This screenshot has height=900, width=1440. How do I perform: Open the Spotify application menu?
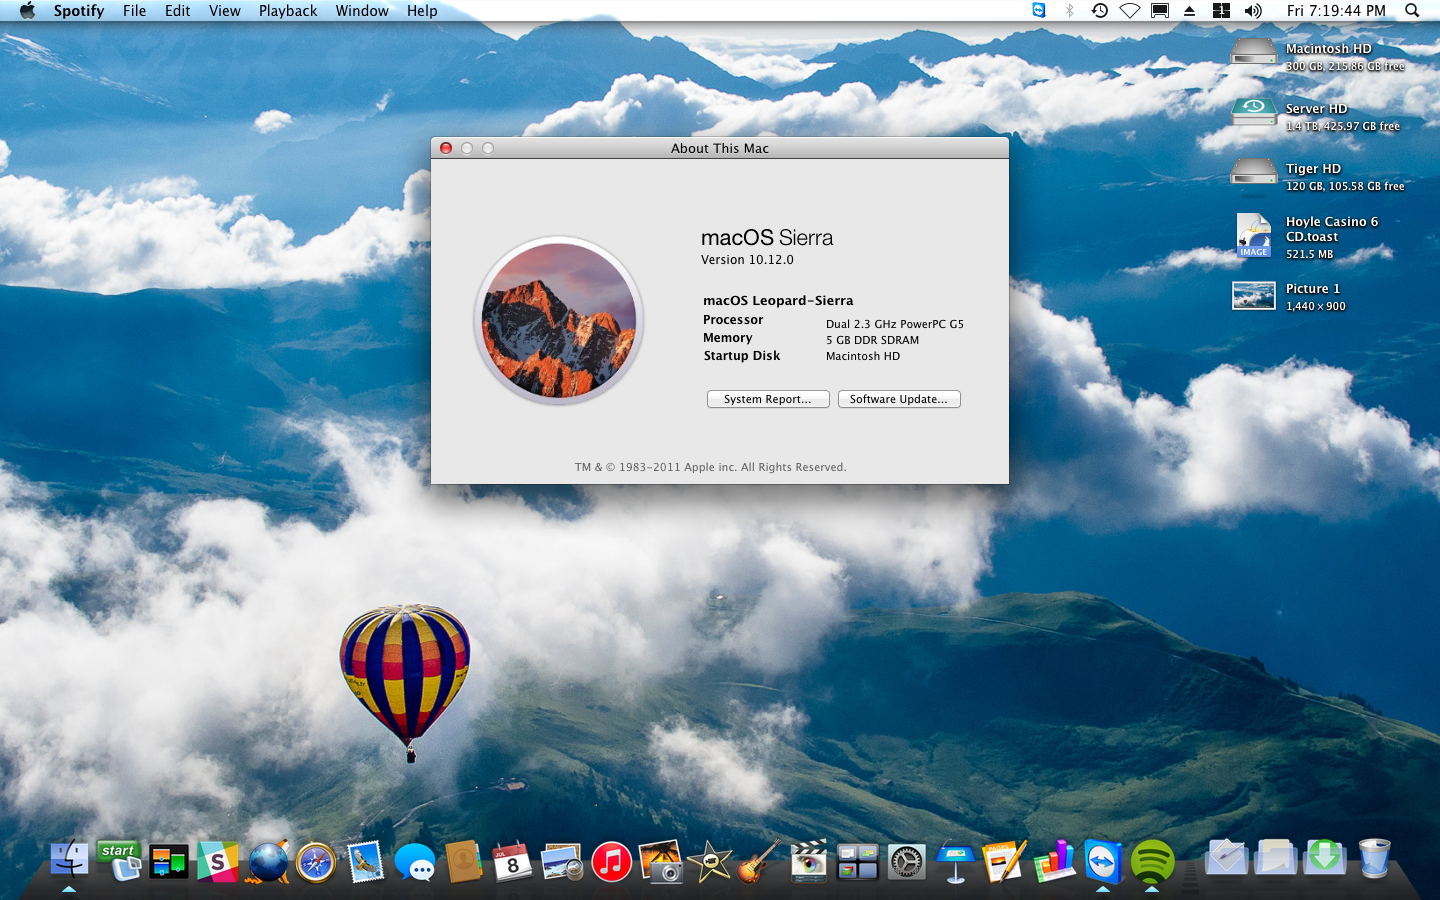[79, 10]
